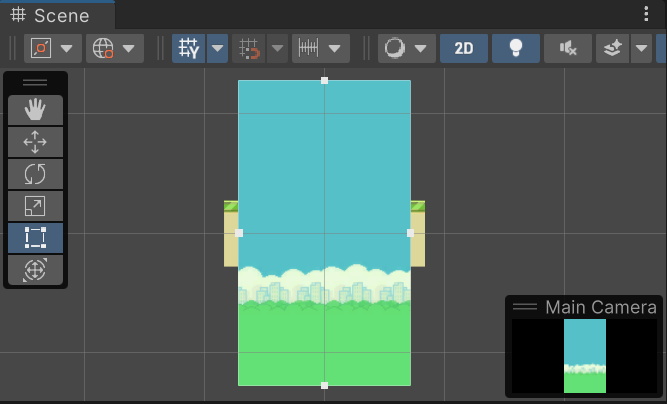Viewport: 667px width, 404px height.
Task: Click the top-center rect handle of the background
Action: click(x=324, y=80)
